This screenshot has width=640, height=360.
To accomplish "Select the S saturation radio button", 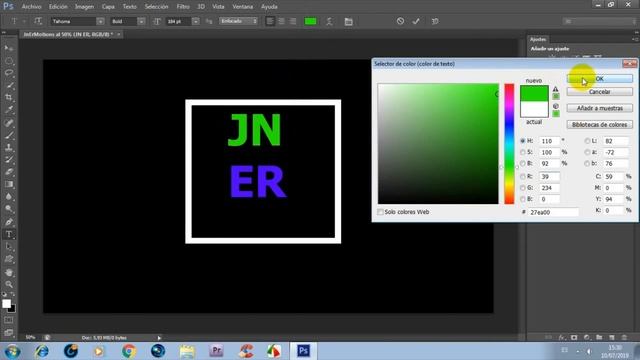I will pos(523,152).
